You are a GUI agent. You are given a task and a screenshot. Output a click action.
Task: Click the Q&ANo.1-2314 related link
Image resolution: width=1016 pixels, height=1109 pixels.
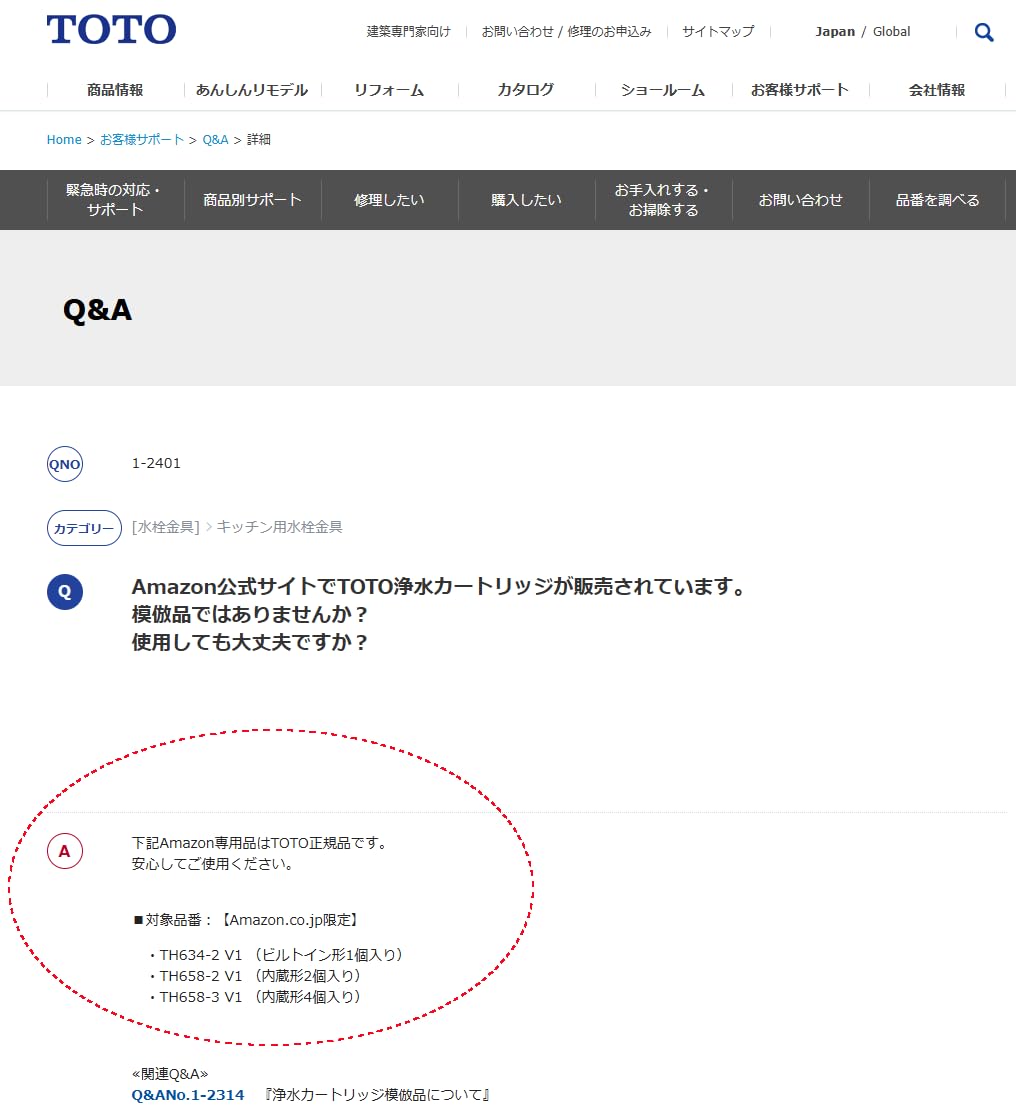coord(187,1094)
